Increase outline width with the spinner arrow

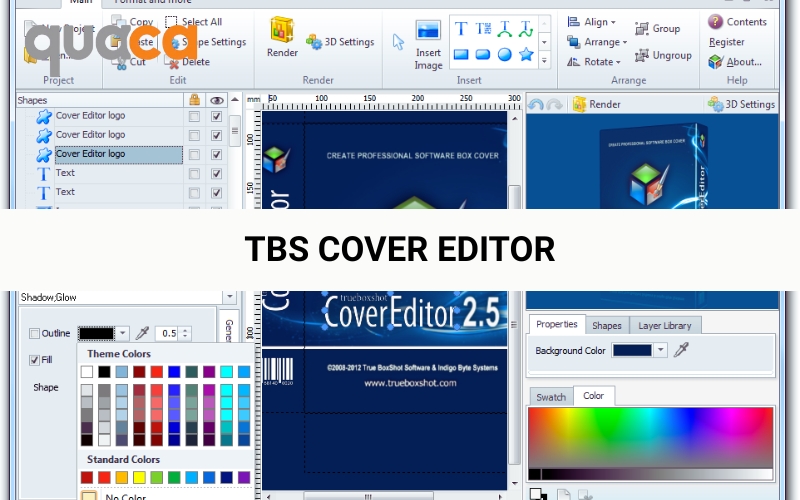tap(185, 330)
